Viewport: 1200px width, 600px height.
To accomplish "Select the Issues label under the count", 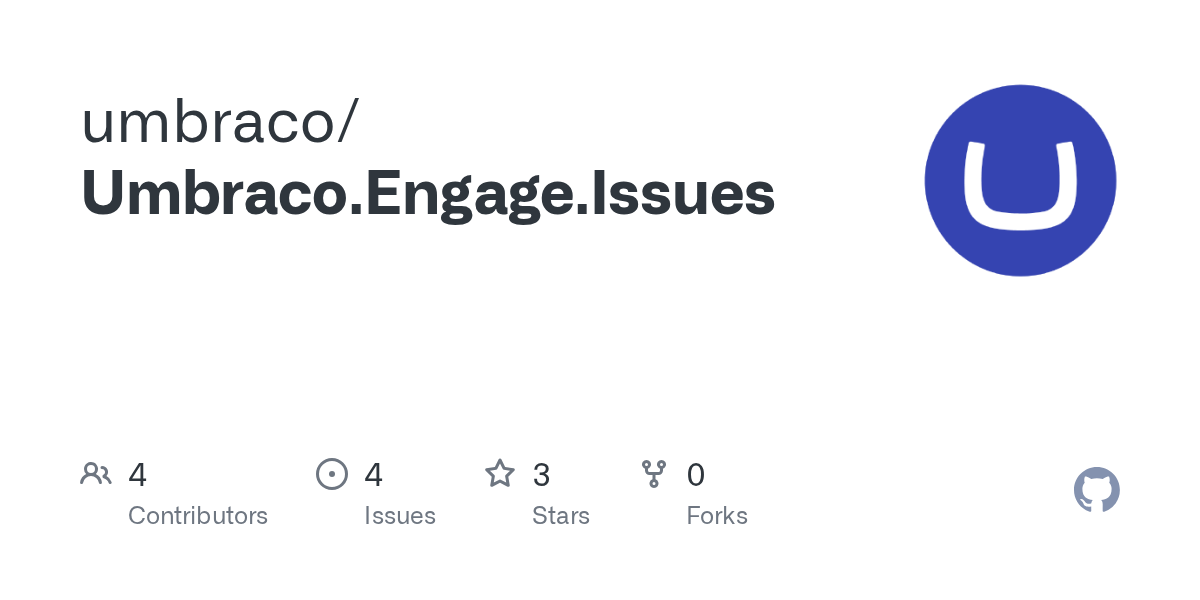I will pyautogui.click(x=400, y=516).
